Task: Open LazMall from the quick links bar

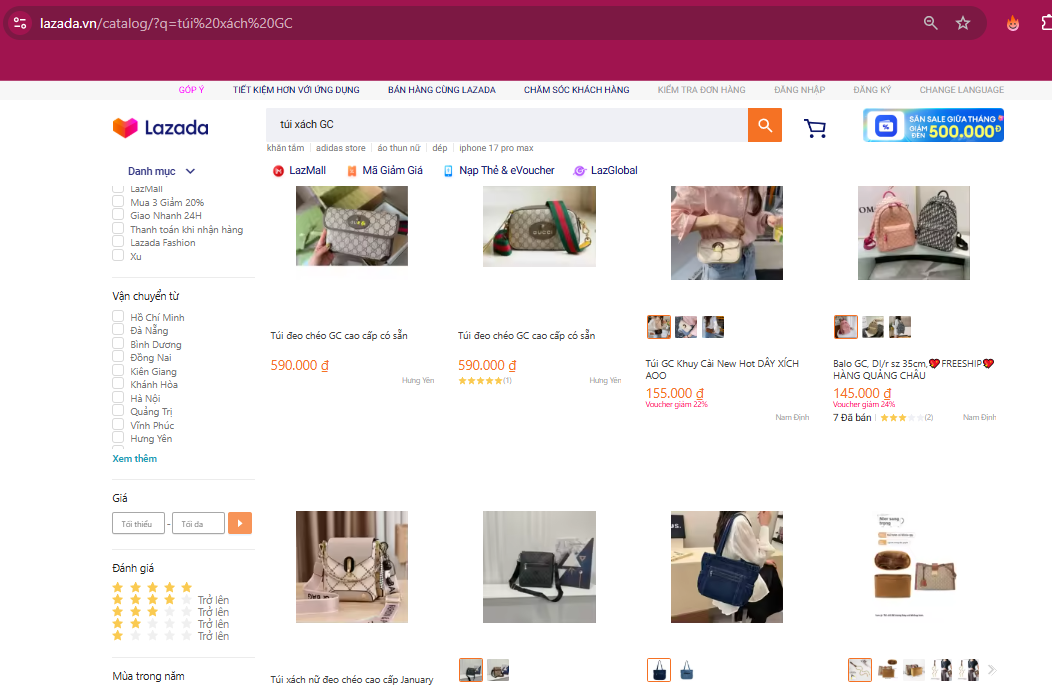Action: 299,170
